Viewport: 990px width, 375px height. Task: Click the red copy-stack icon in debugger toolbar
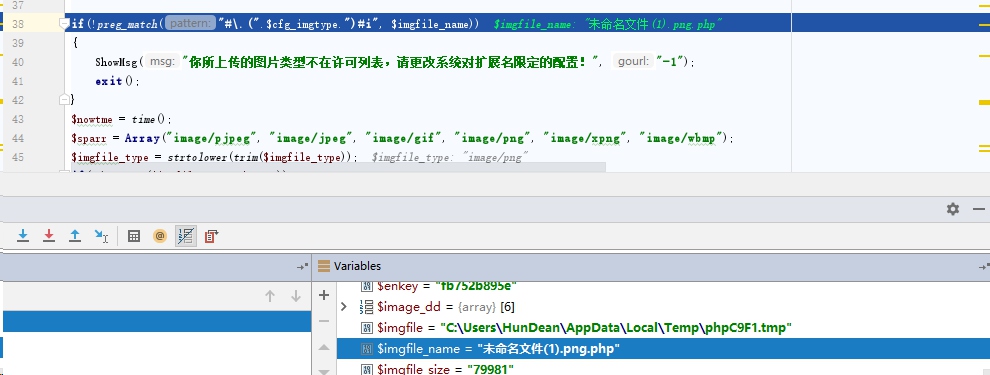[212, 236]
